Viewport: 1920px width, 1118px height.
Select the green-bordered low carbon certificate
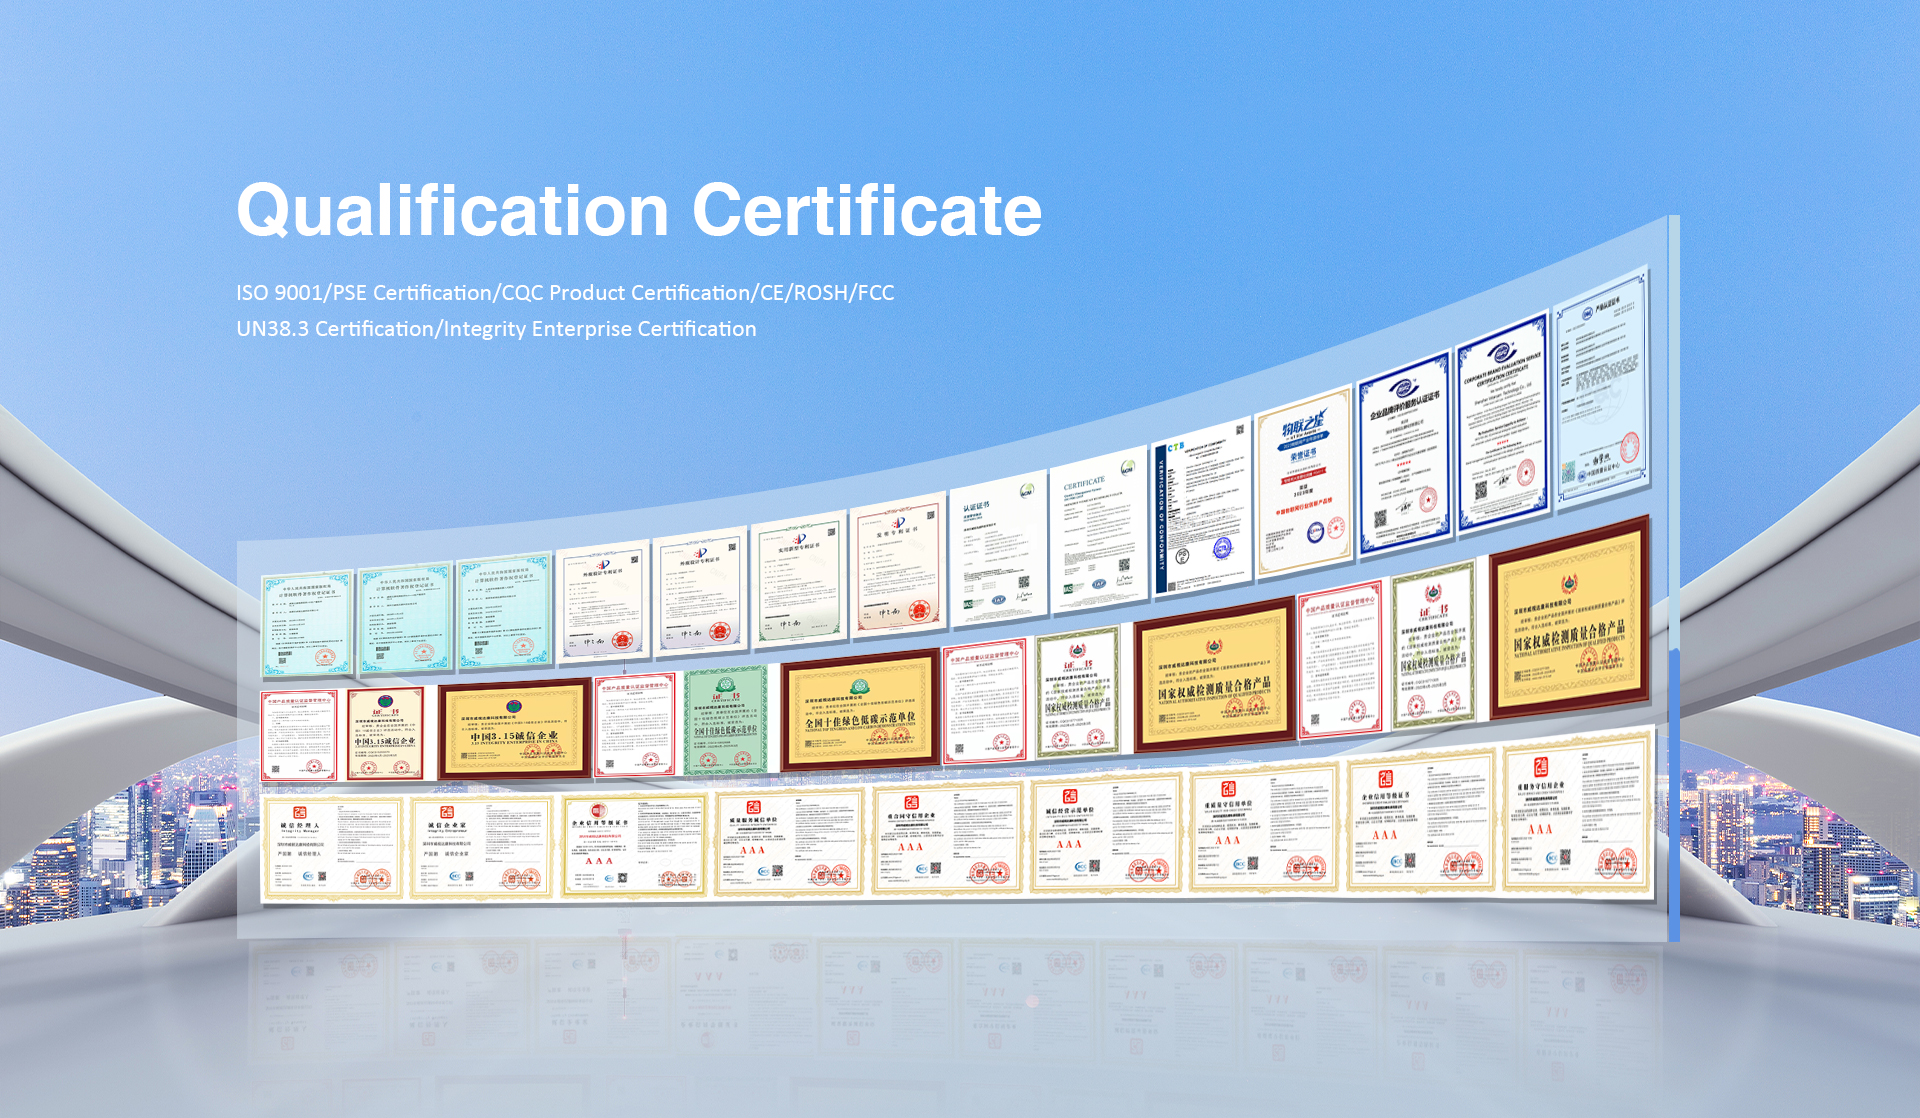tap(726, 720)
